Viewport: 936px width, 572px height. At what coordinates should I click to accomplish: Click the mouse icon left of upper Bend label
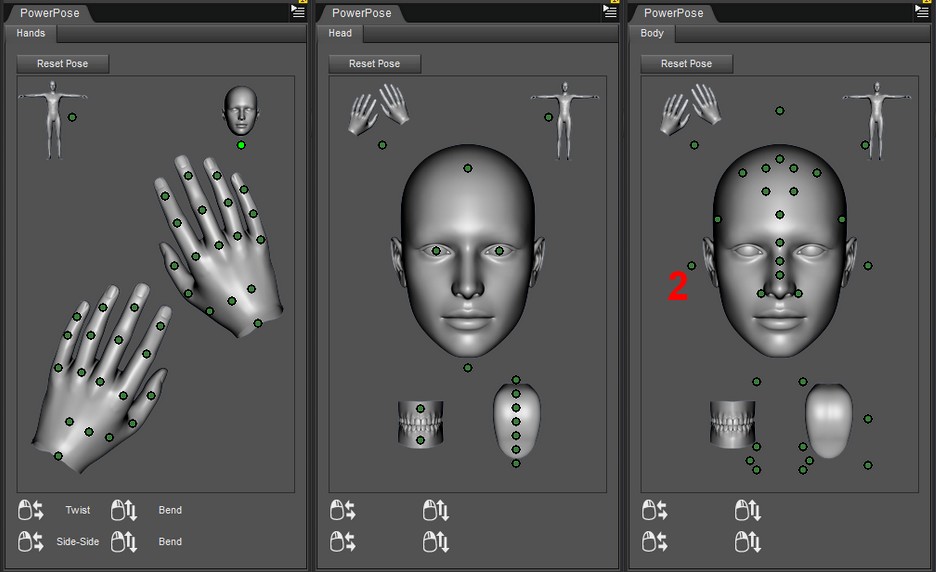click(124, 511)
